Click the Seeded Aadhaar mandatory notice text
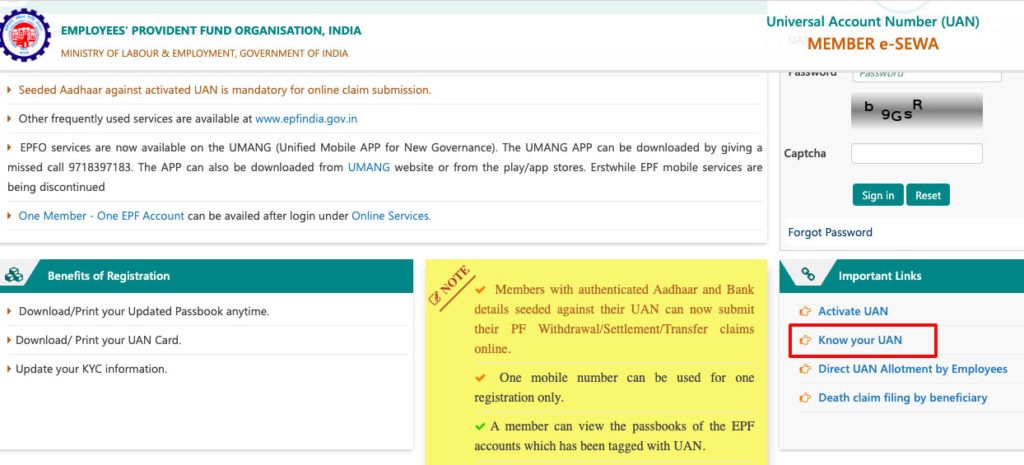Image resolution: width=1024 pixels, height=465 pixels. [x=225, y=90]
